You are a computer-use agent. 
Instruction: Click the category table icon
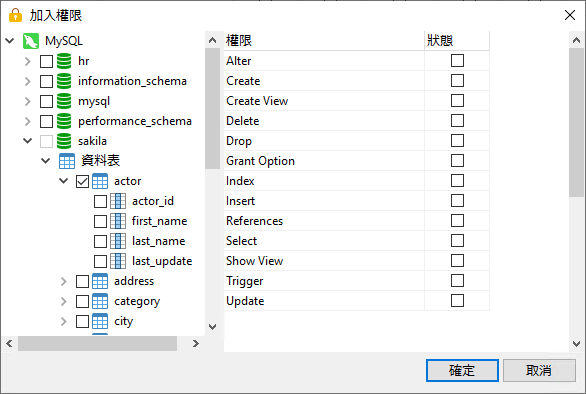click(100, 301)
